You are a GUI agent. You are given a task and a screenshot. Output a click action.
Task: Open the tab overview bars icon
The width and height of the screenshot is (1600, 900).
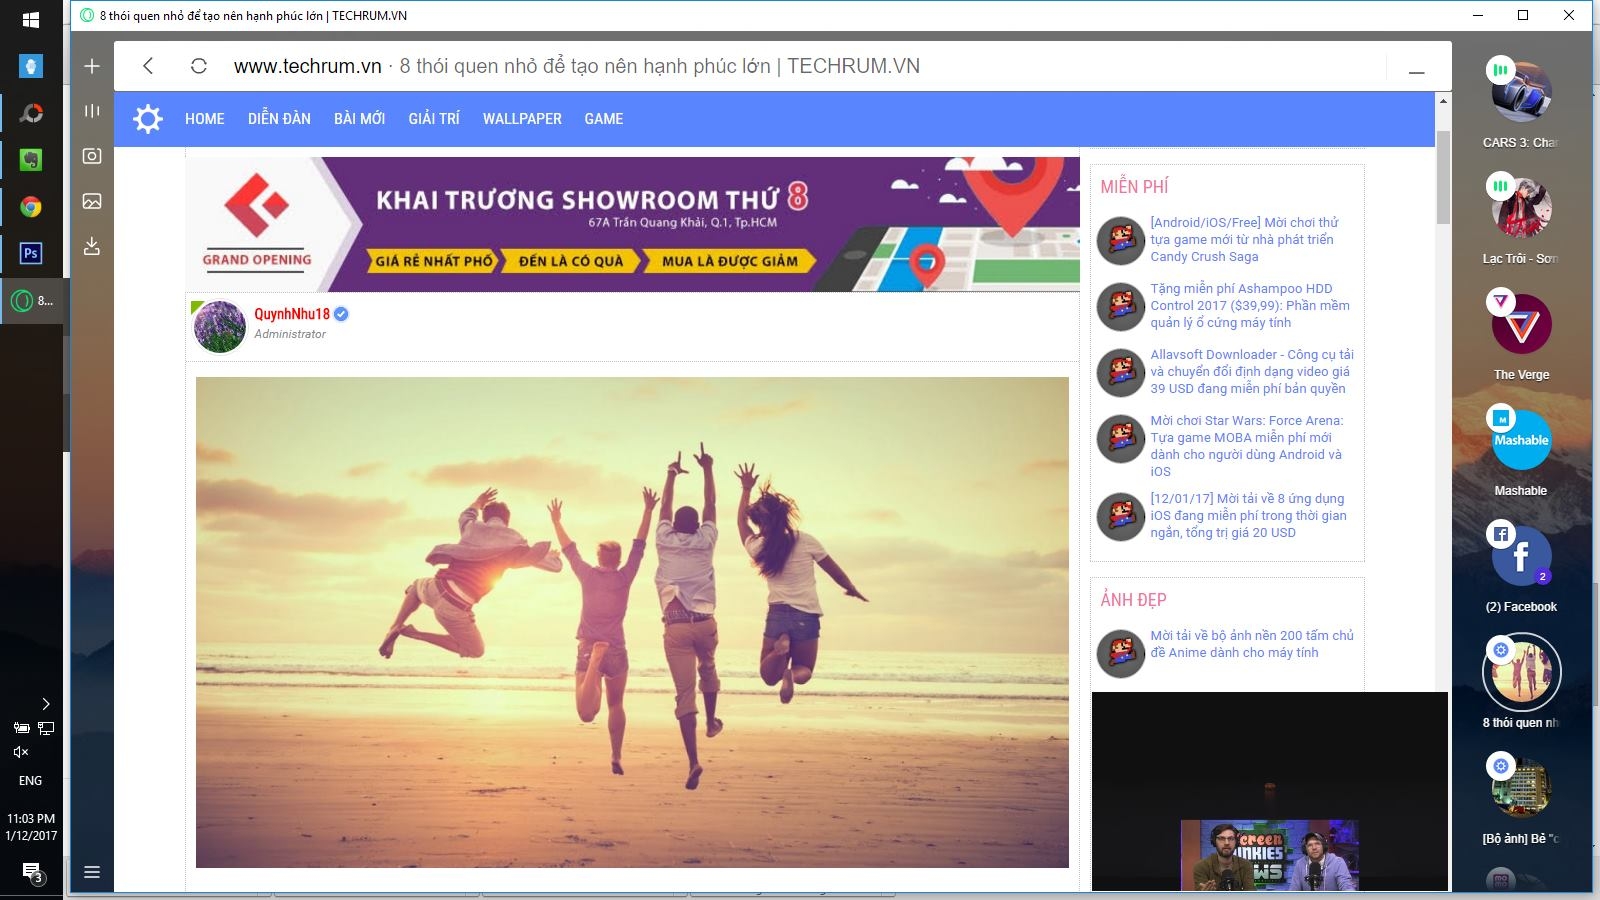coord(92,111)
